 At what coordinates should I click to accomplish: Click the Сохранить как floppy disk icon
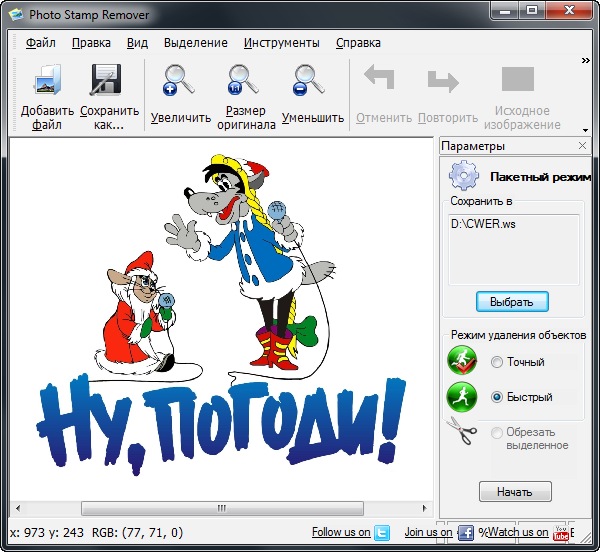point(108,82)
